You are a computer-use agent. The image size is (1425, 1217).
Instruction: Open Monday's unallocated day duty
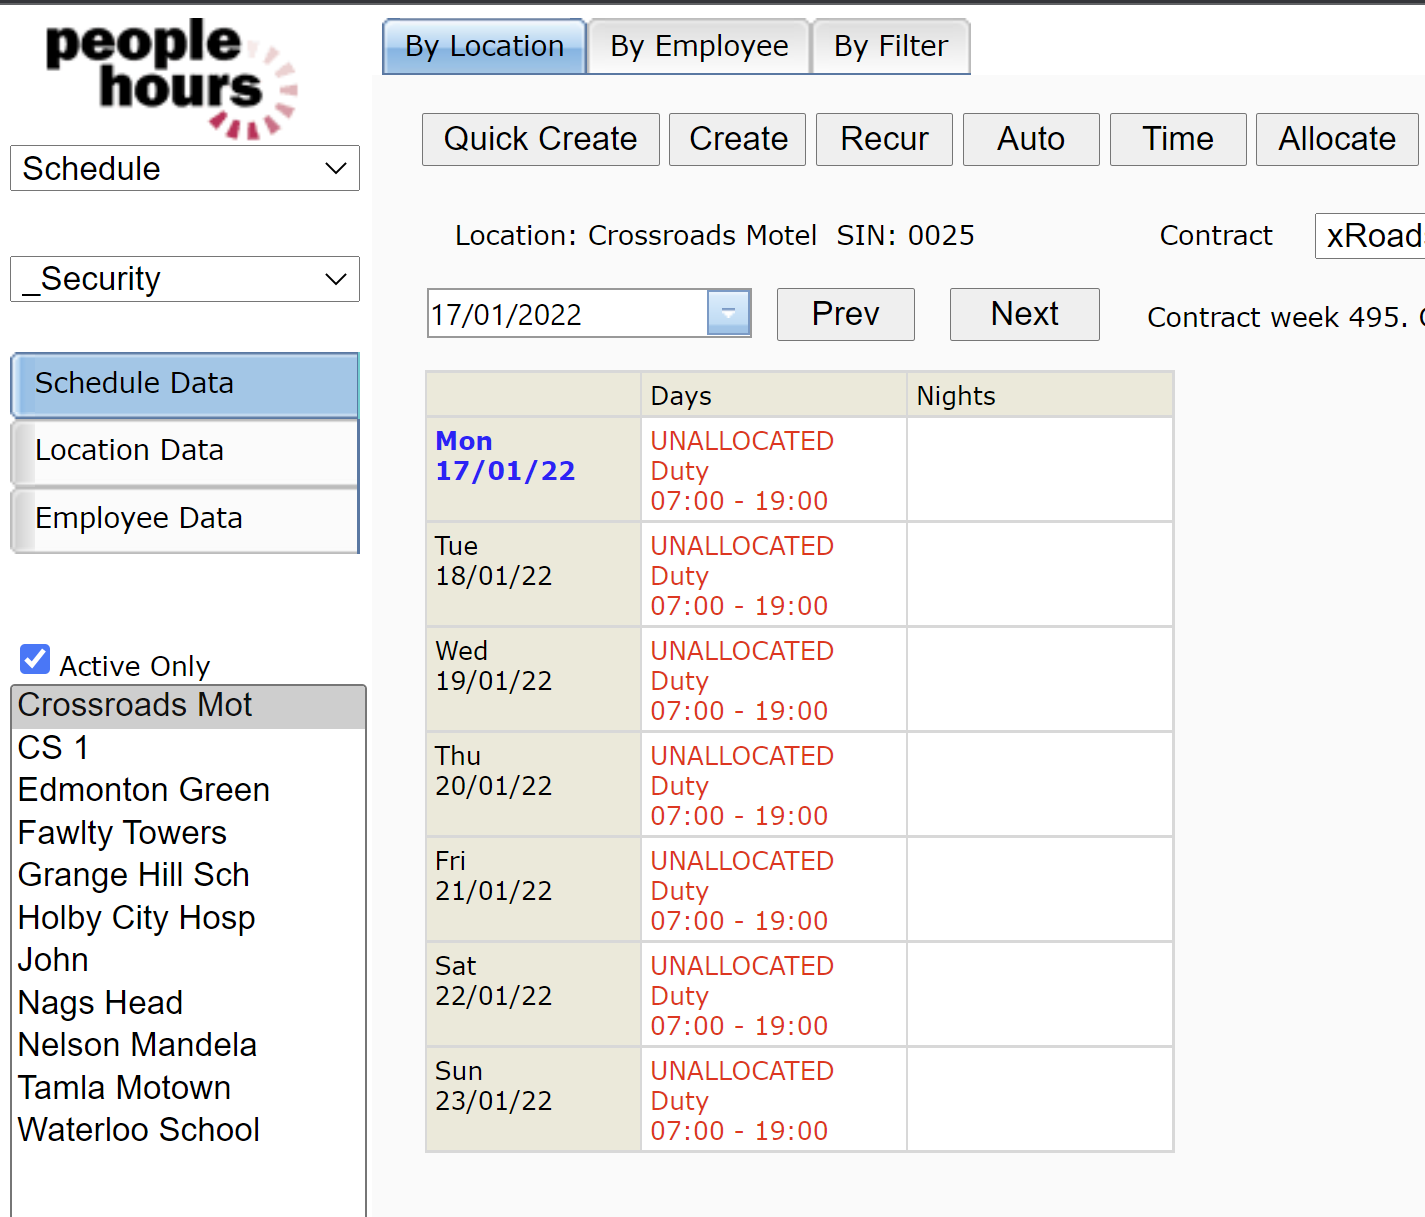(741, 470)
